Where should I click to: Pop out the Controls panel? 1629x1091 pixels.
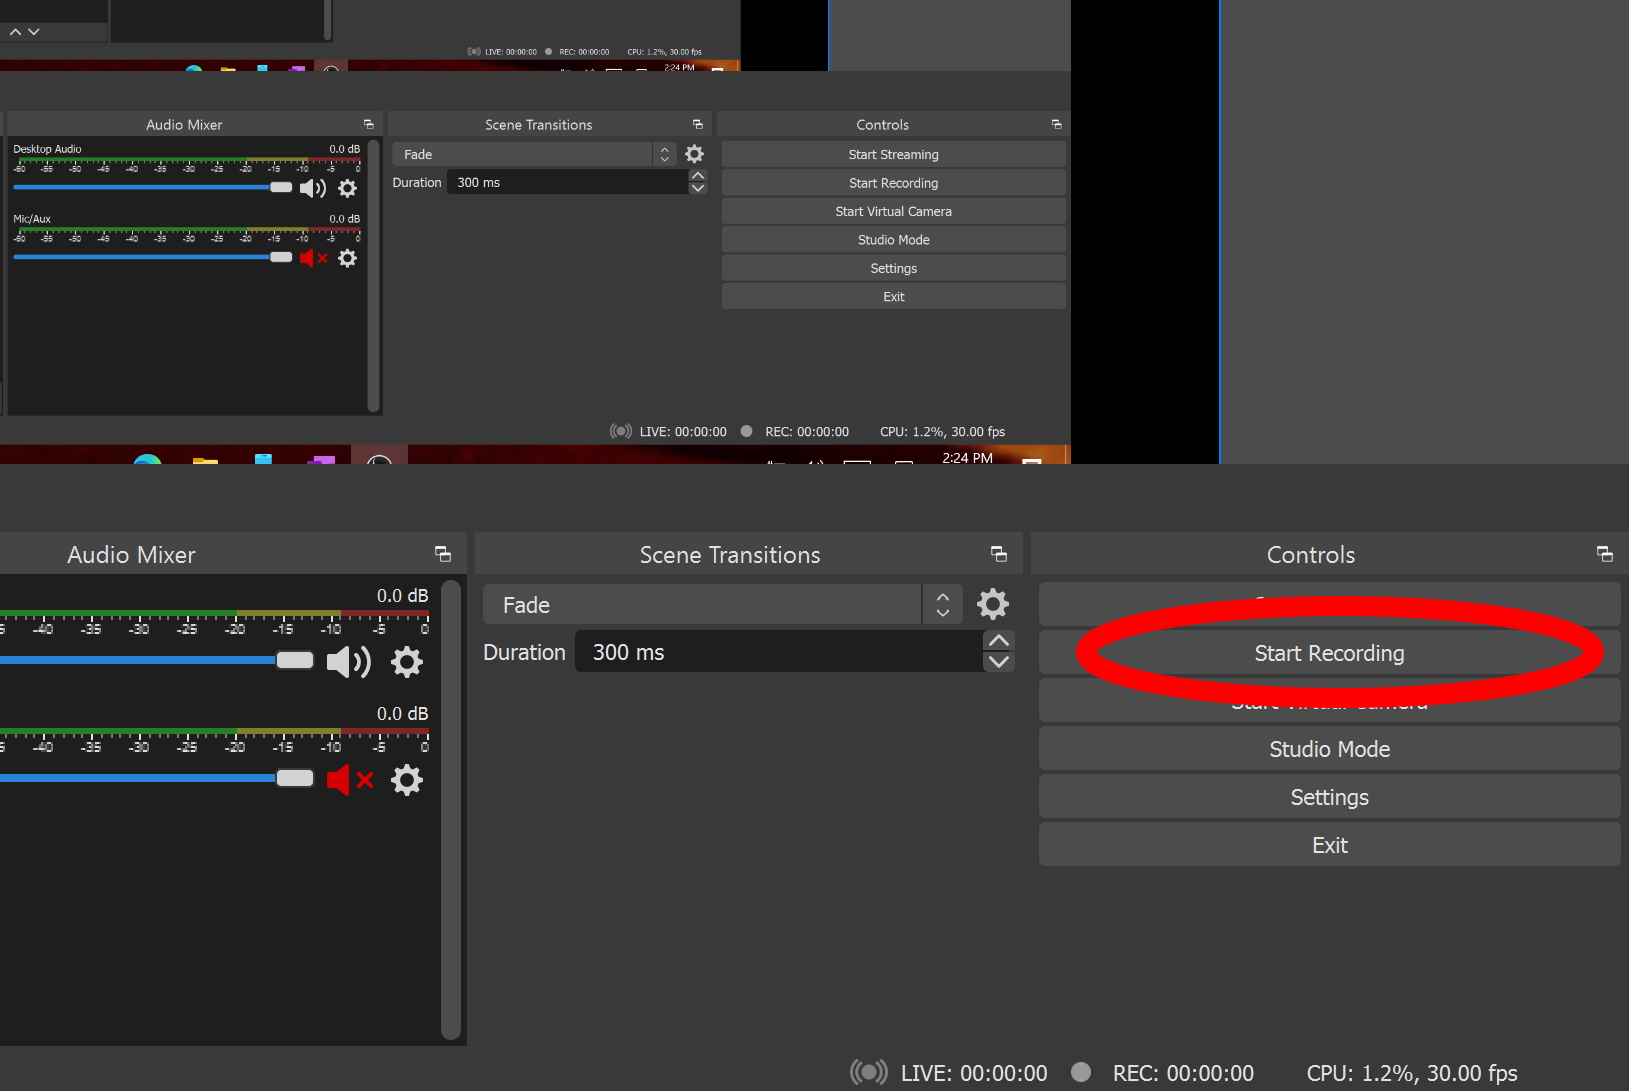pos(1604,553)
